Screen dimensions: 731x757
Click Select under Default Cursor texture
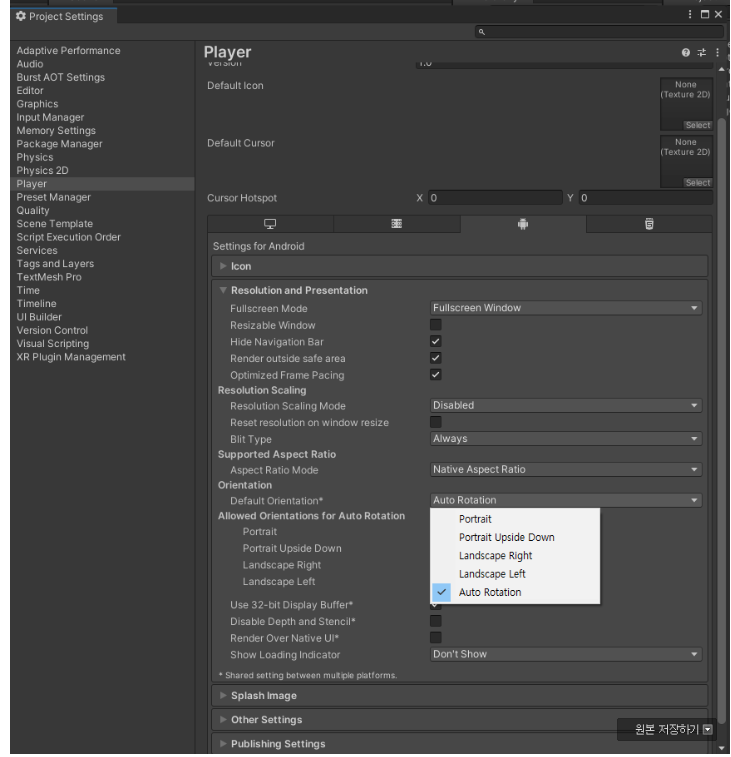click(x=698, y=183)
